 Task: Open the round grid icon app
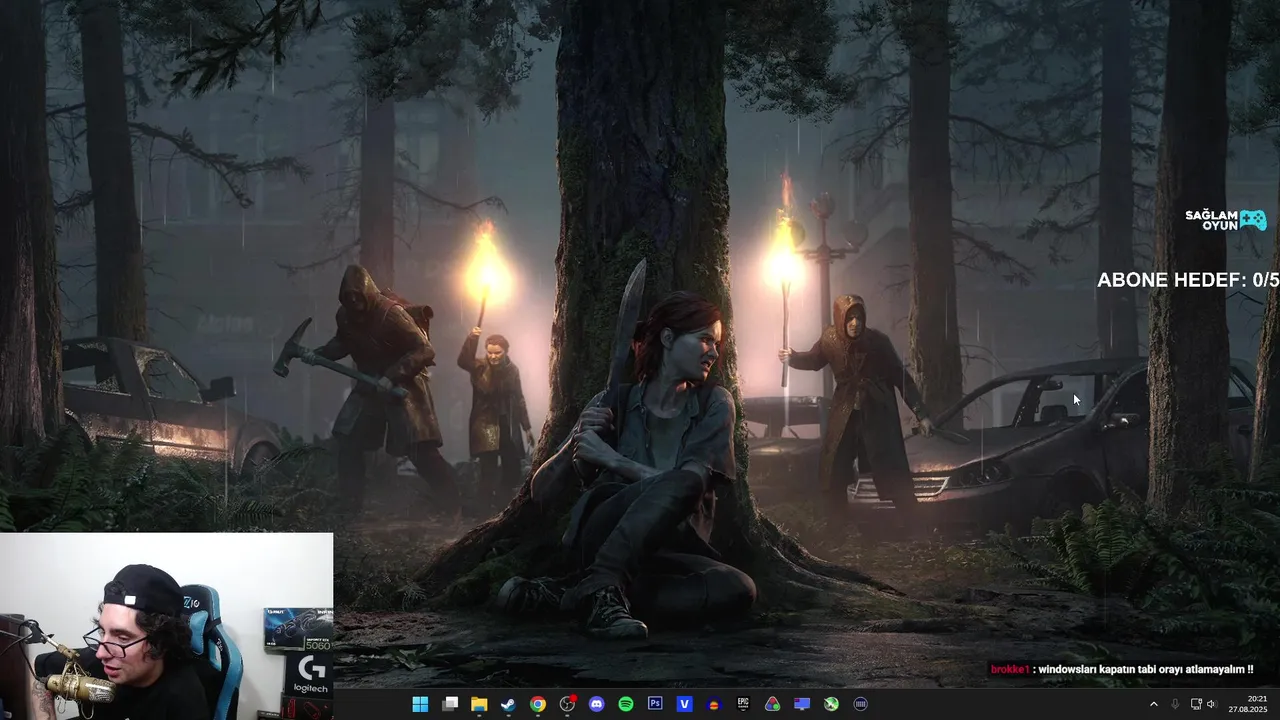coord(861,704)
